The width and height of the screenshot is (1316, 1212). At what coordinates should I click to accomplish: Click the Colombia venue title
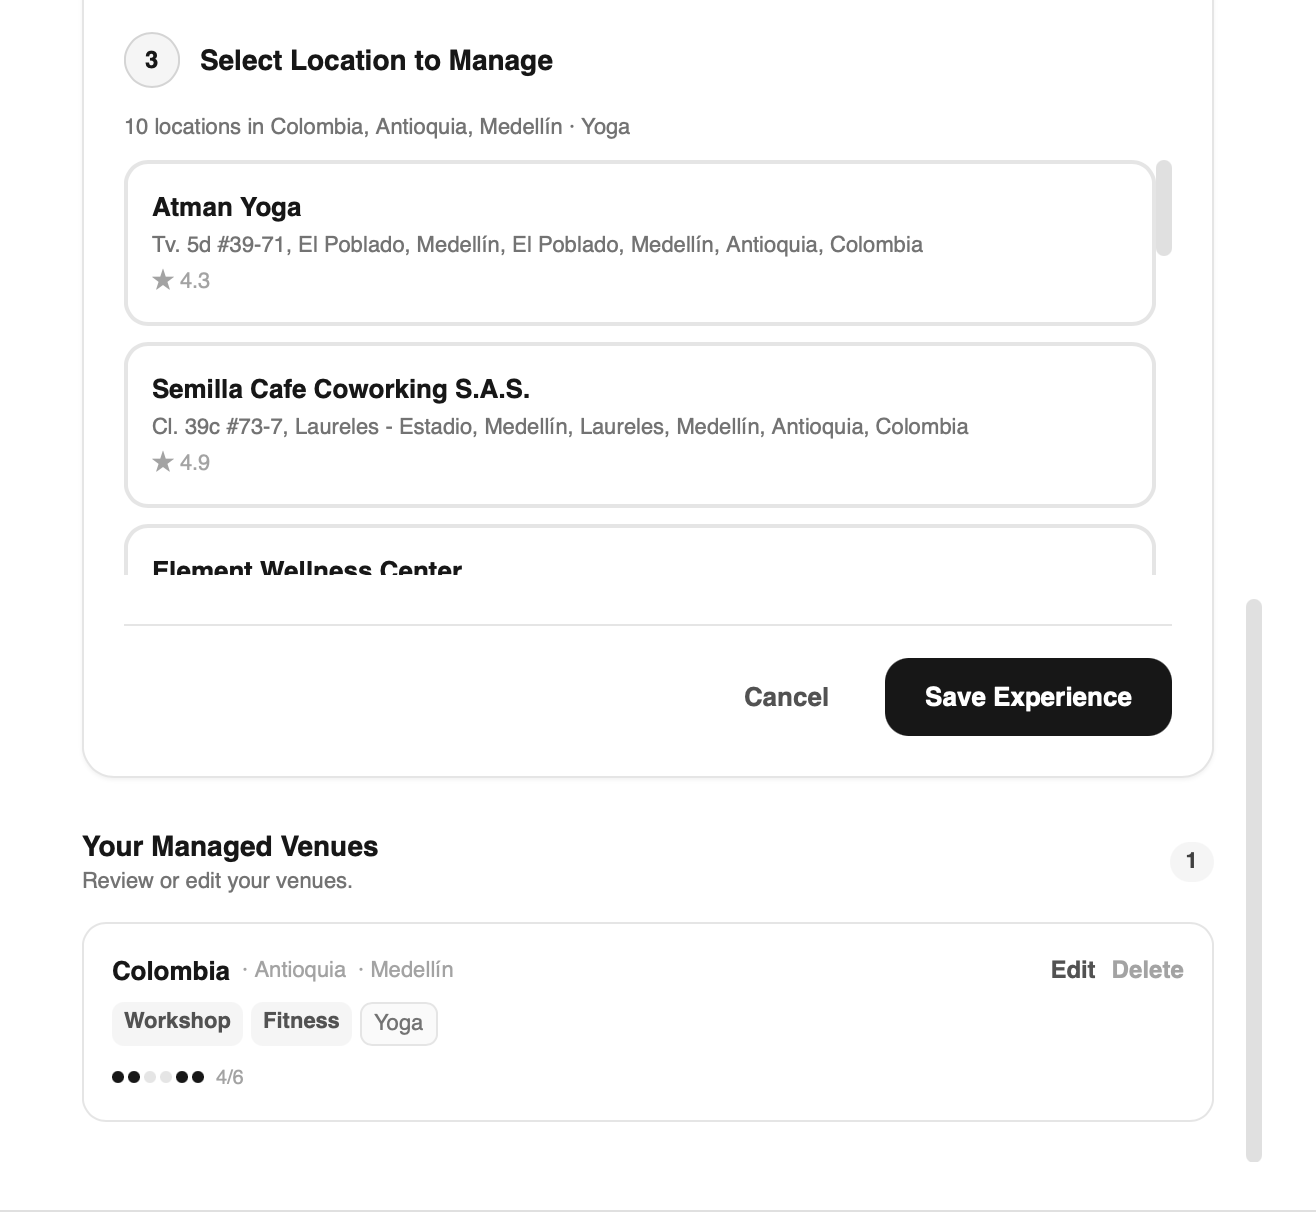click(x=171, y=971)
